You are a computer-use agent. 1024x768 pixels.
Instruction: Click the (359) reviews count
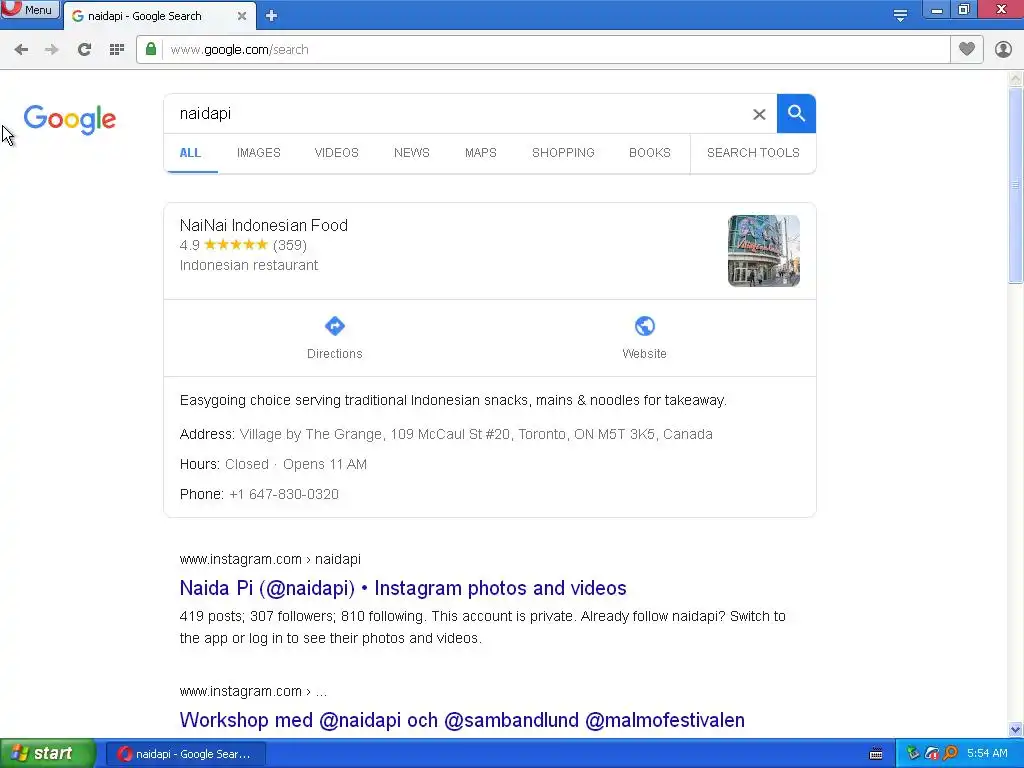pos(290,246)
